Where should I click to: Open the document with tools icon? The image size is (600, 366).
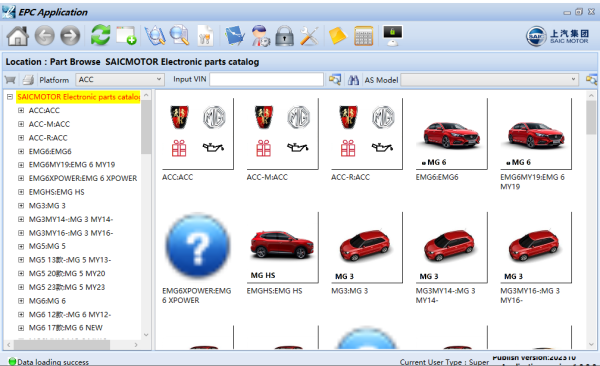(x=205, y=36)
